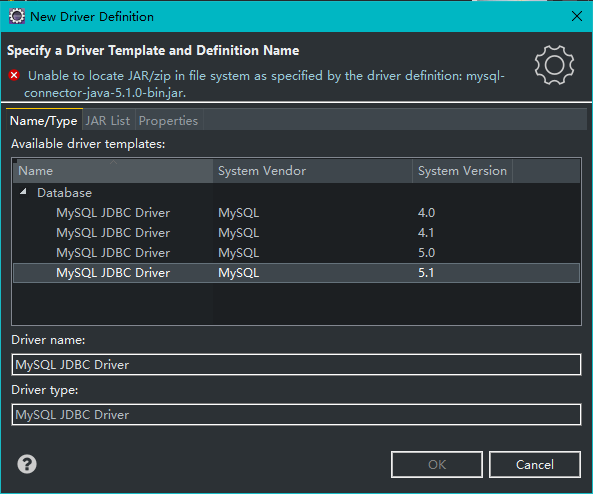Select the Database category row
593x494 pixels.
(296, 193)
